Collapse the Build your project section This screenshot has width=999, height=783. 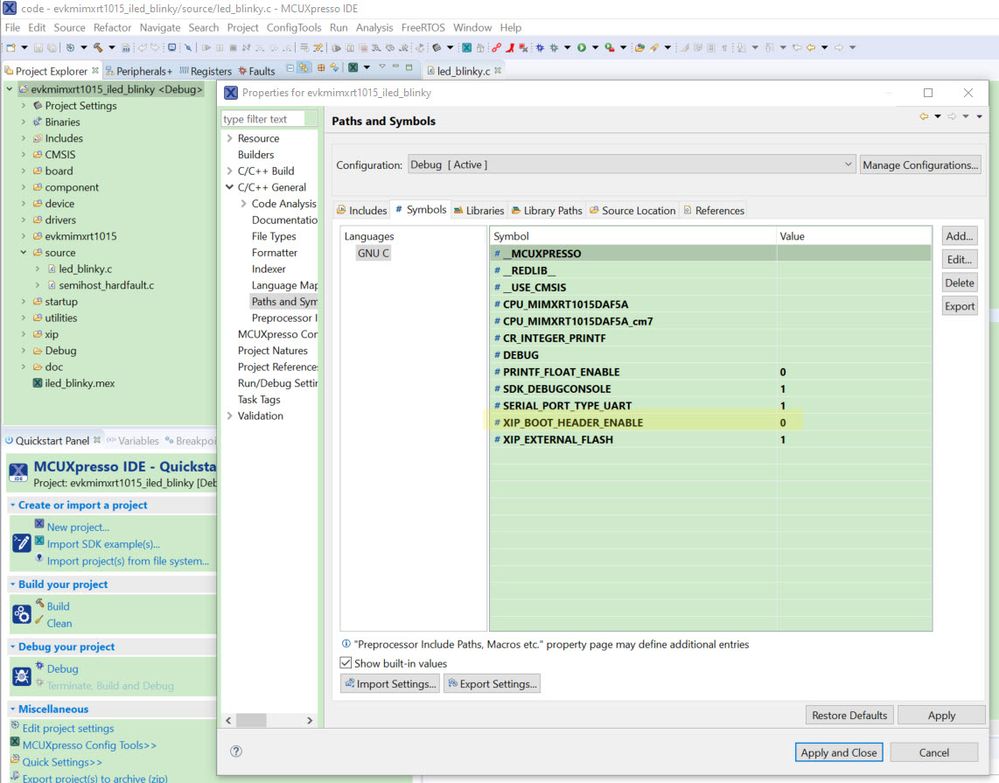pyautogui.click(x=13, y=584)
